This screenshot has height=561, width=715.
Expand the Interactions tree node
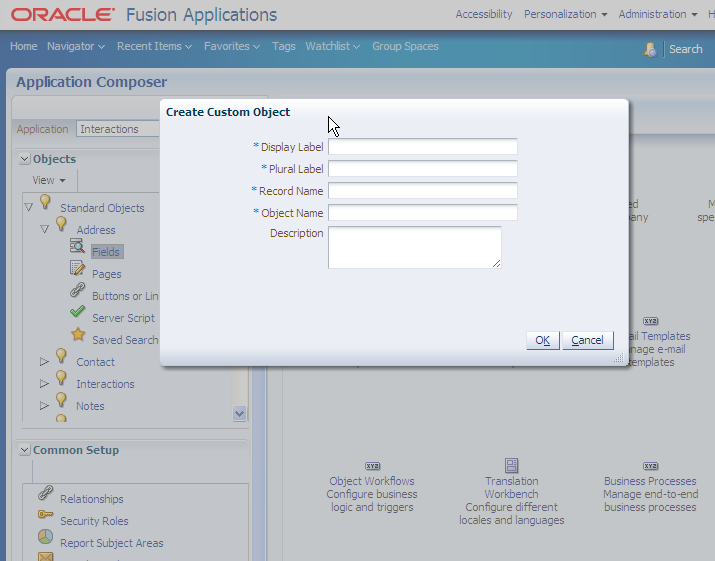pos(44,384)
